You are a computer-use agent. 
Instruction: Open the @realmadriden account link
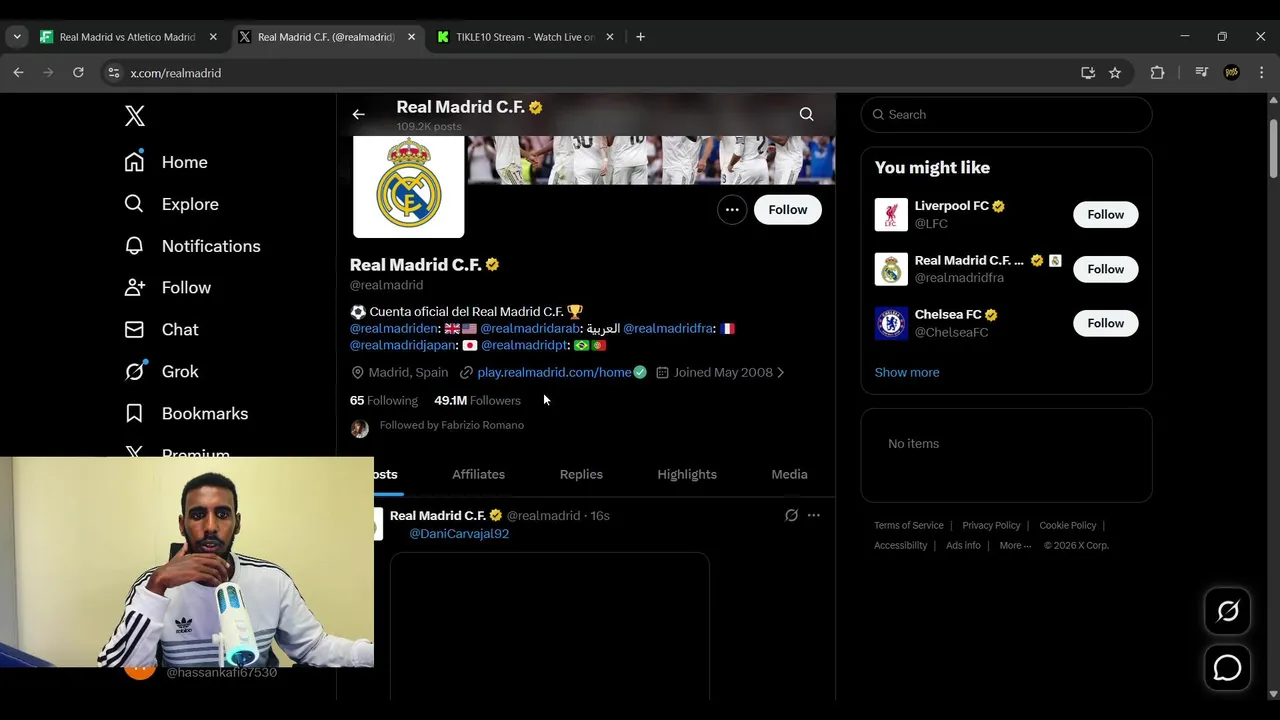coord(394,328)
